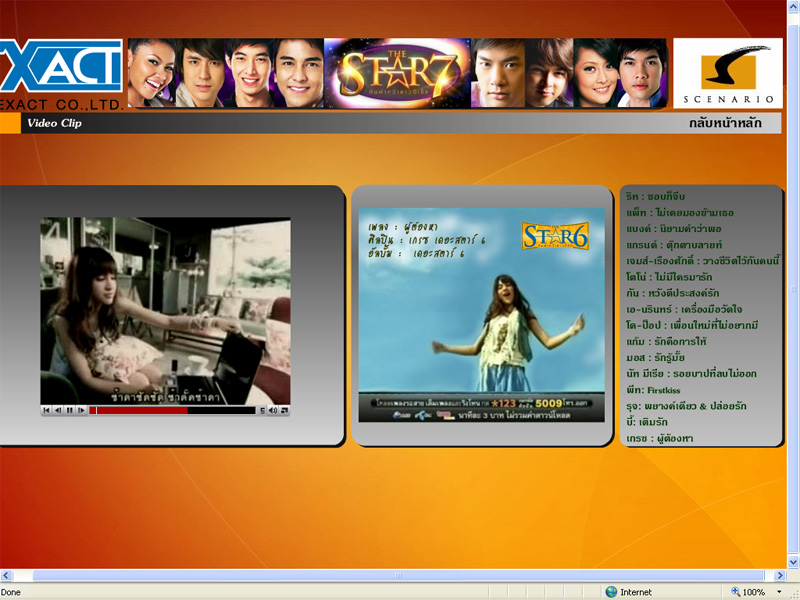
Task: Click the Star 6 music video preview
Action: pos(481,315)
